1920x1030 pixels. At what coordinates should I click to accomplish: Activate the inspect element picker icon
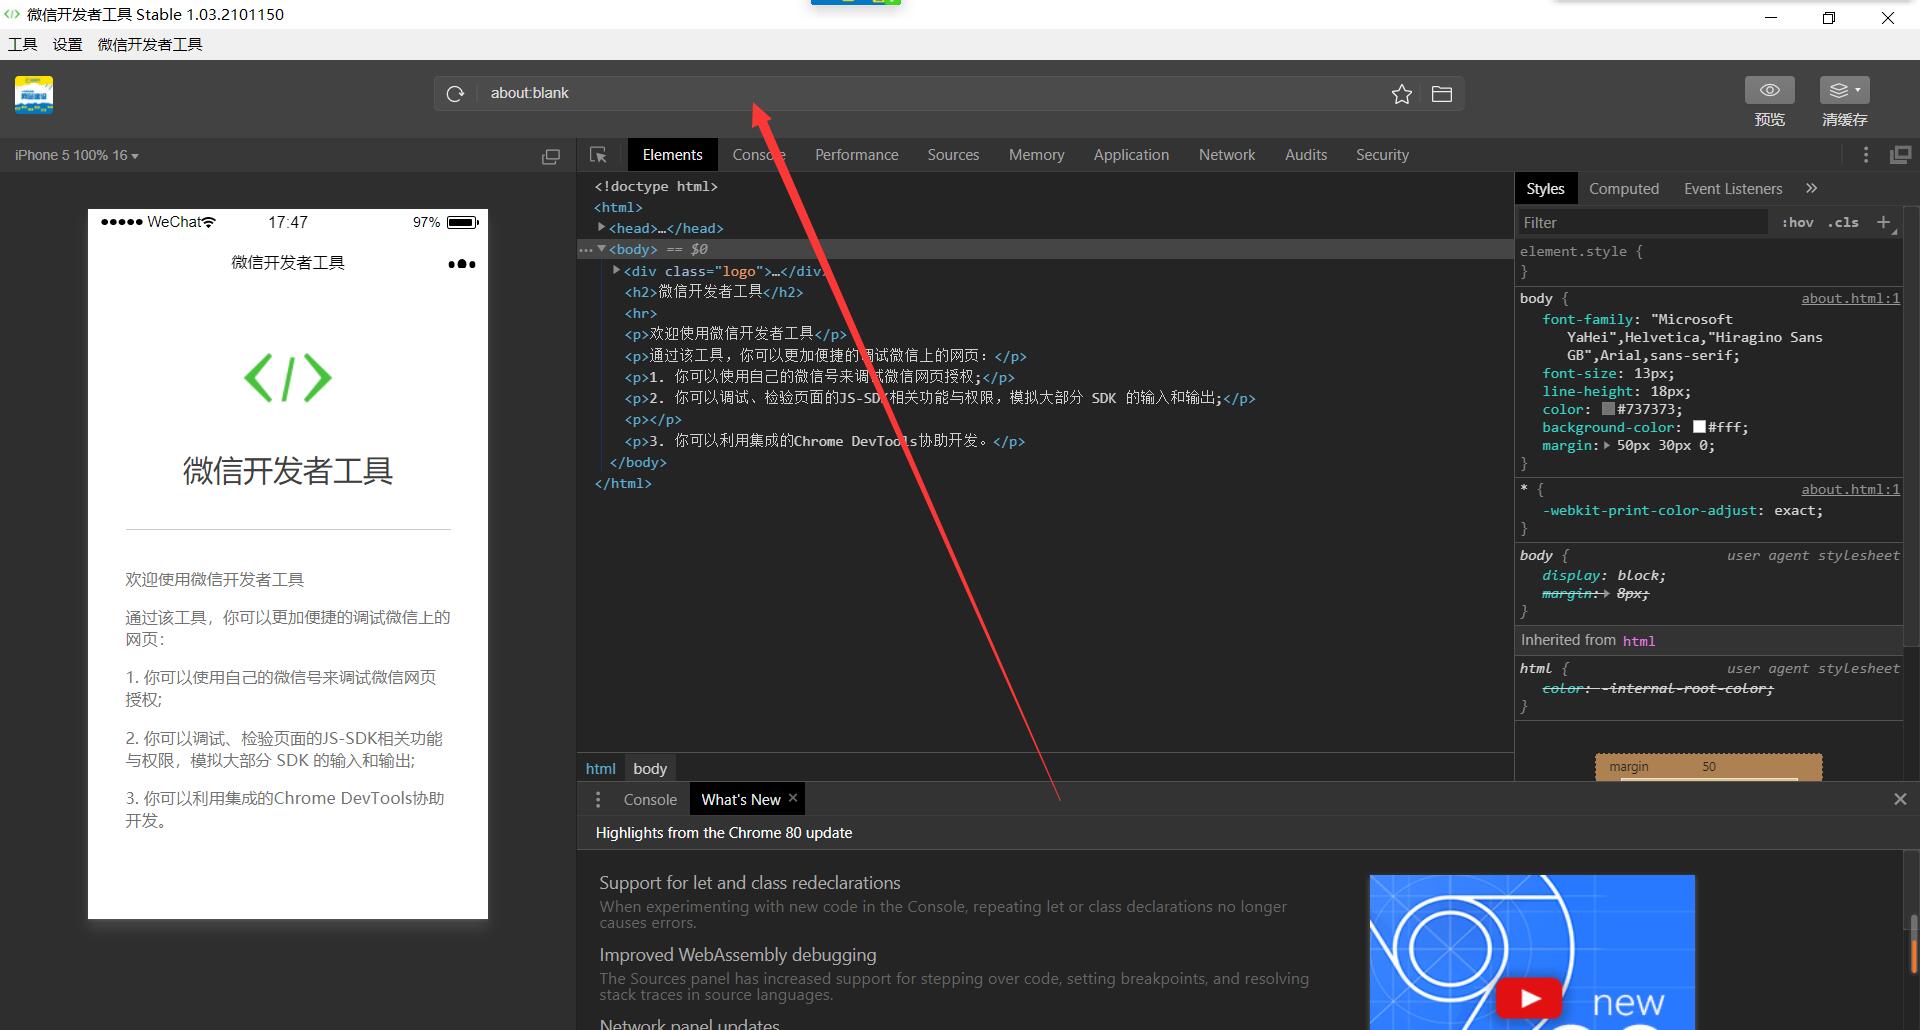click(598, 155)
